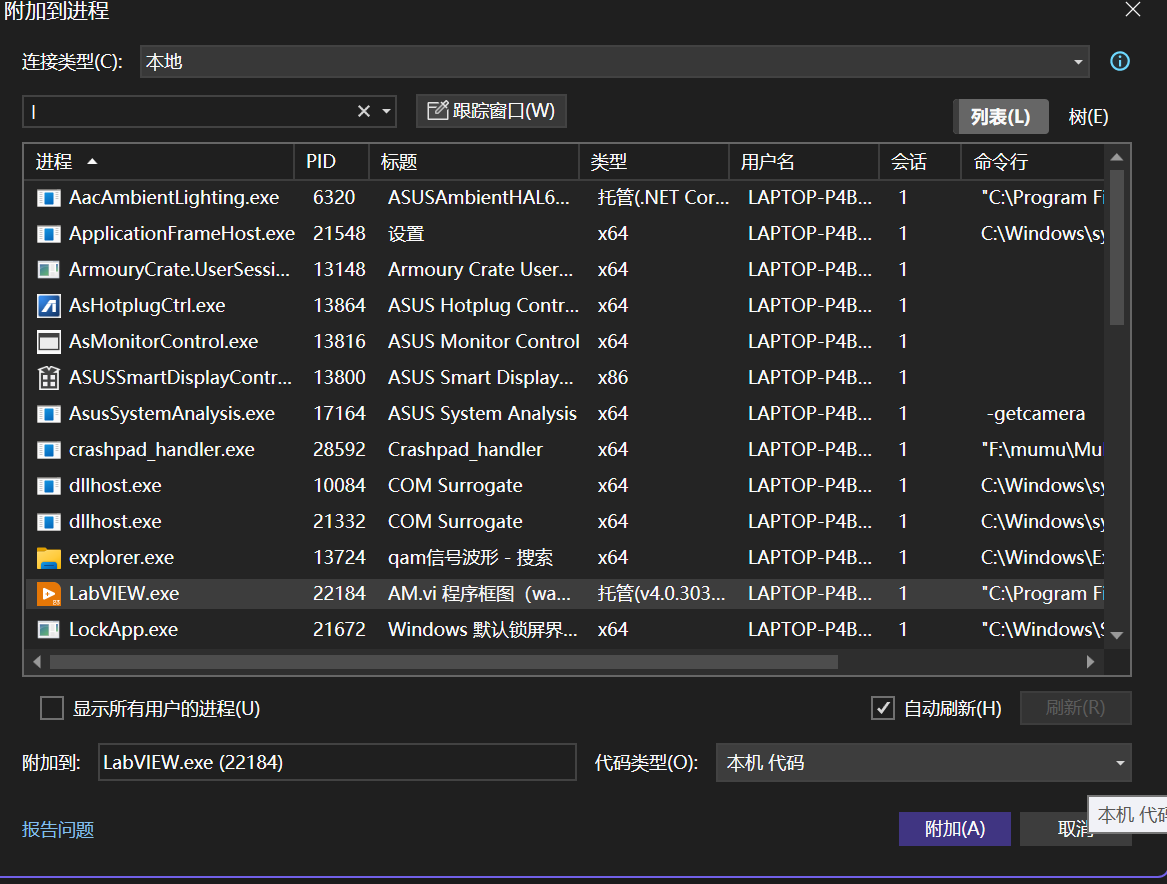
Task: Click the ApplicationFrameHost.exe process icon
Action: pyautogui.click(x=48, y=234)
